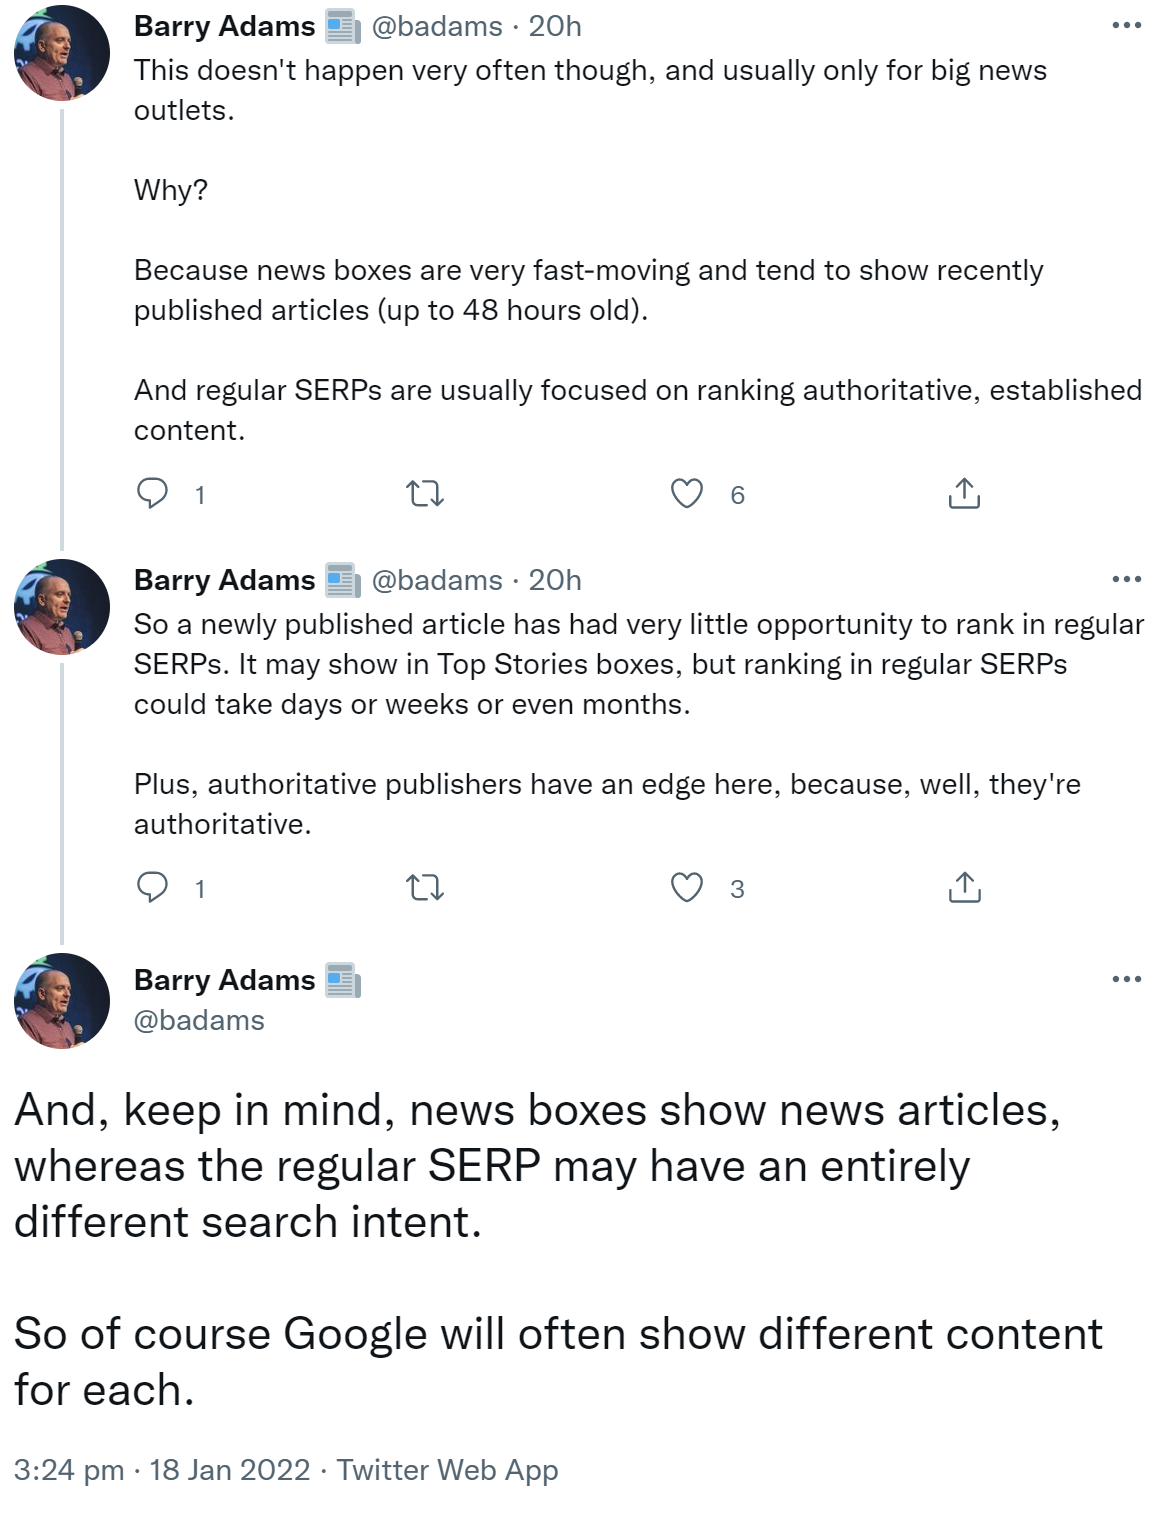The image size is (1160, 1516).
Task: Like the tweet with 6 likes
Action: [x=687, y=494]
